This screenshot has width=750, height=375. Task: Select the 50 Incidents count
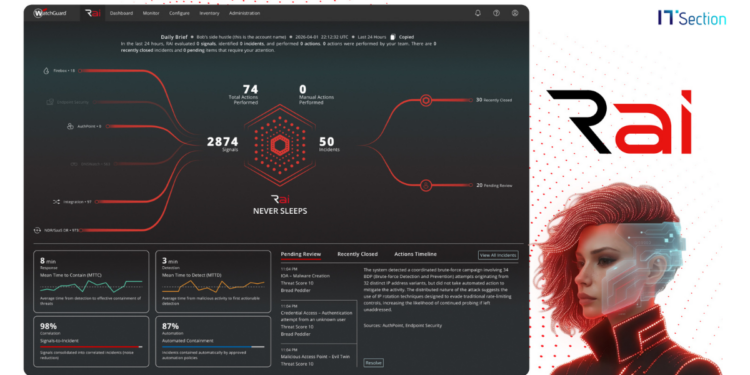click(327, 143)
